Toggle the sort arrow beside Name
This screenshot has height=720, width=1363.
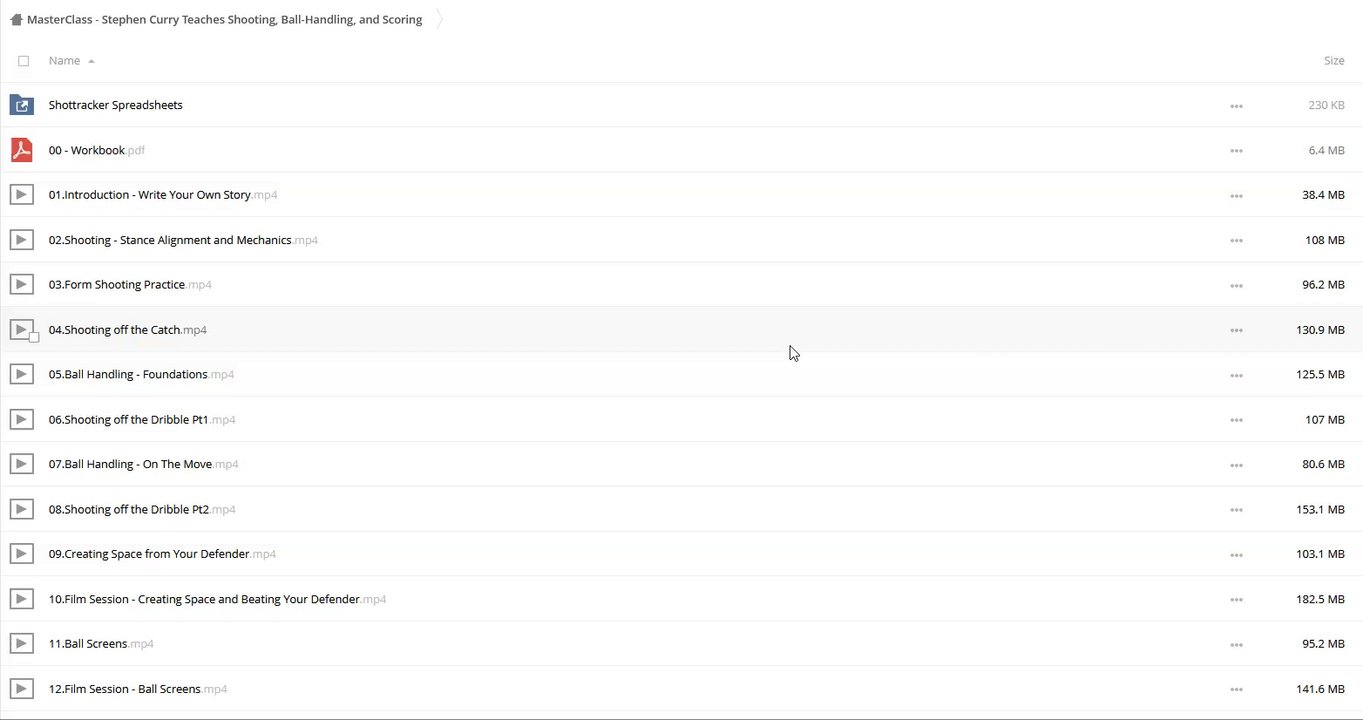coord(91,61)
